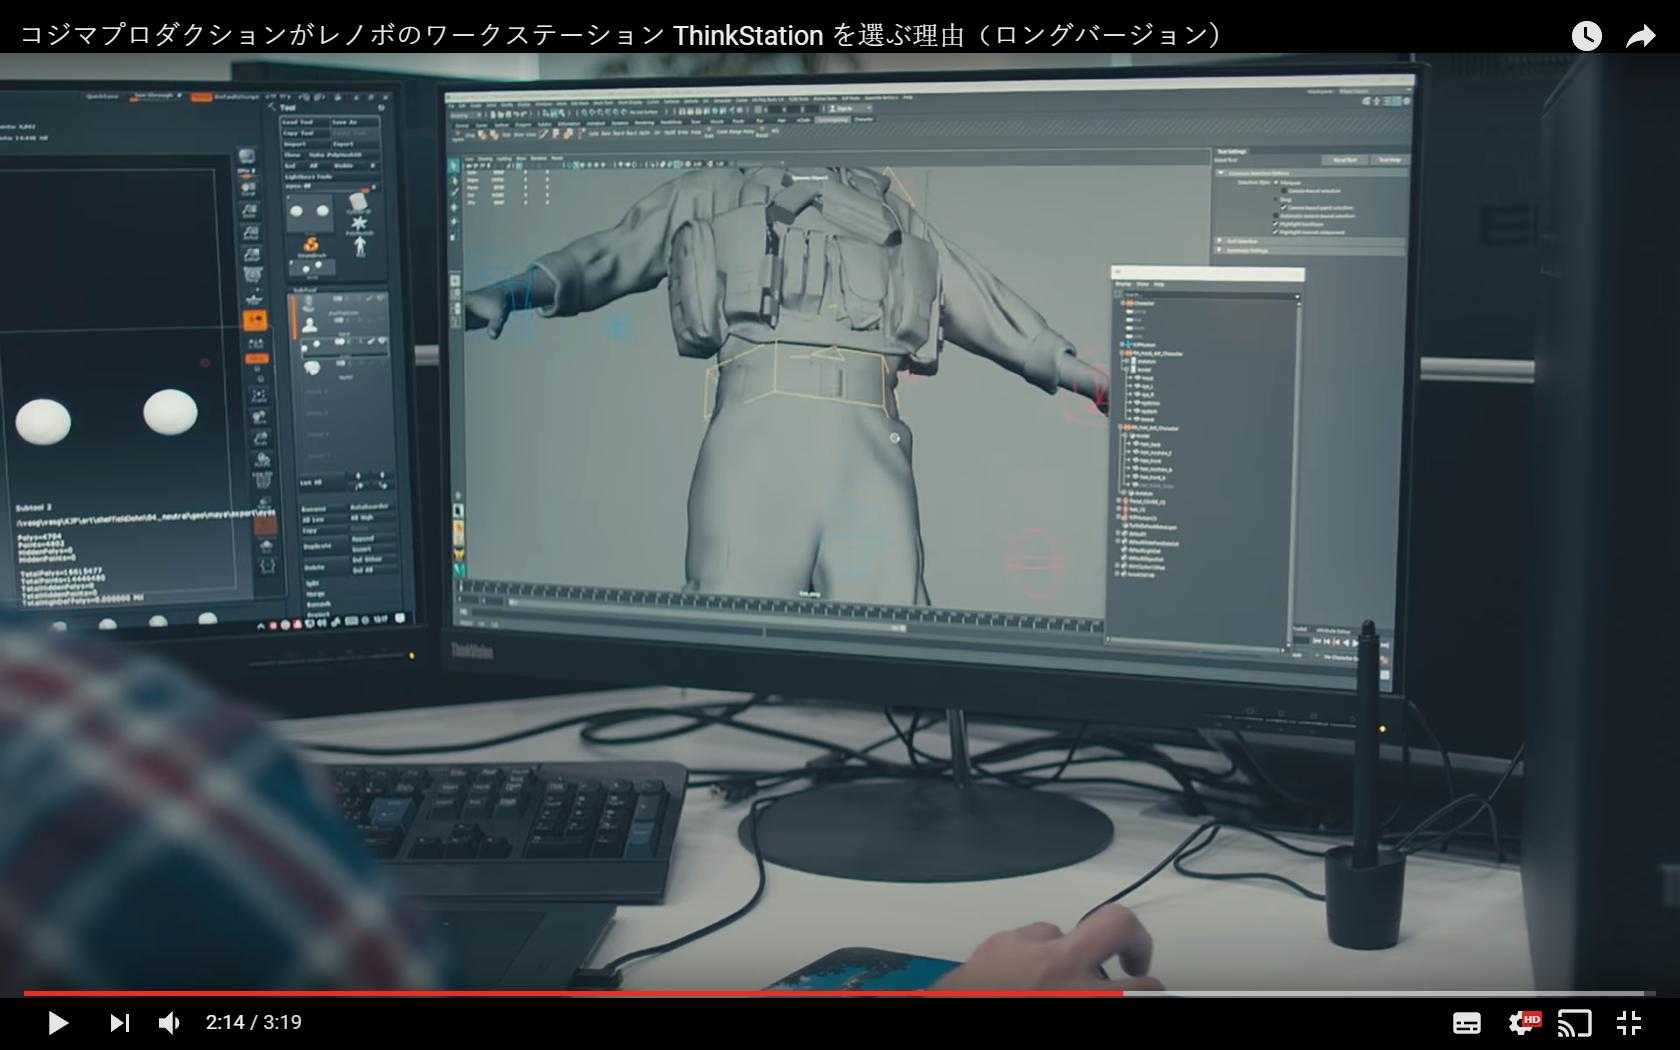Collapse the Common Selection Options section
Viewport: 1680px width, 1050px height.
[x=1221, y=172]
